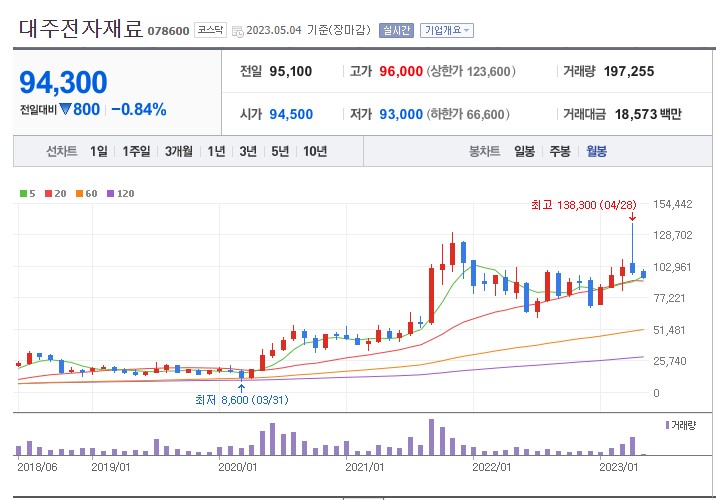Screen dimensions: 716x500
Task: Switch to 일봉 candle chart
Action: [524, 151]
